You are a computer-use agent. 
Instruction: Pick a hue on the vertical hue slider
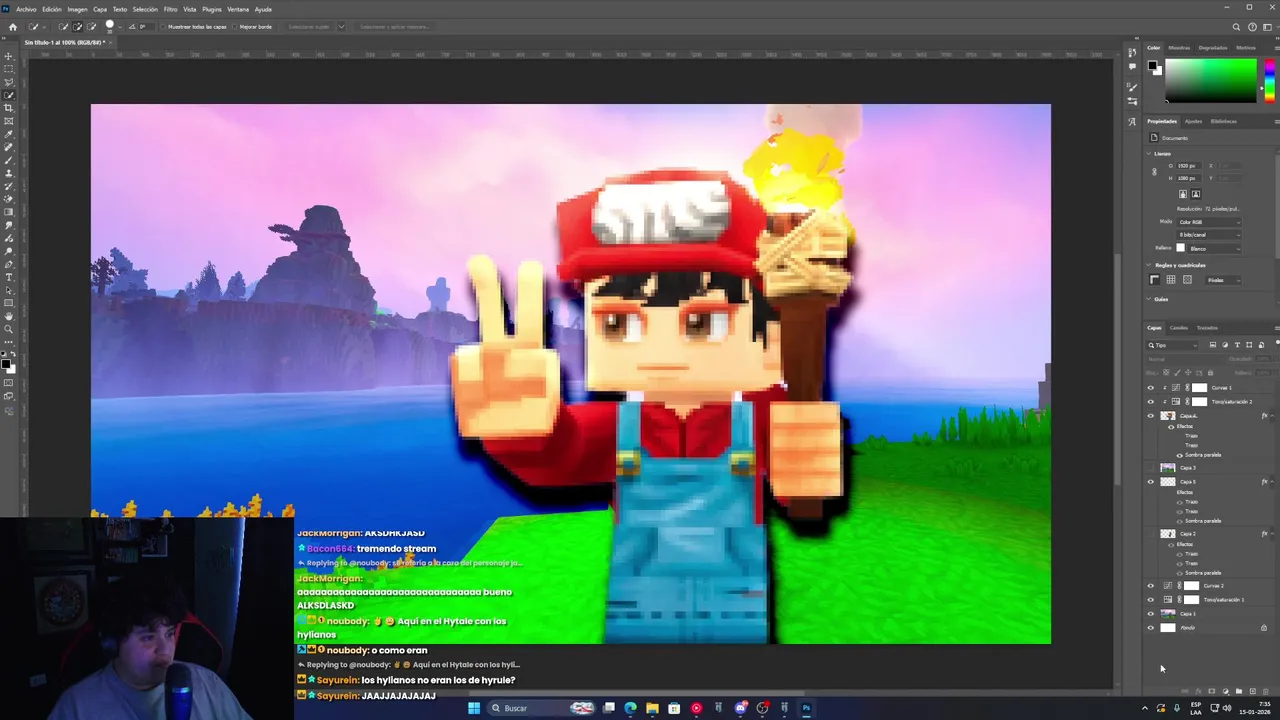pos(1270,80)
